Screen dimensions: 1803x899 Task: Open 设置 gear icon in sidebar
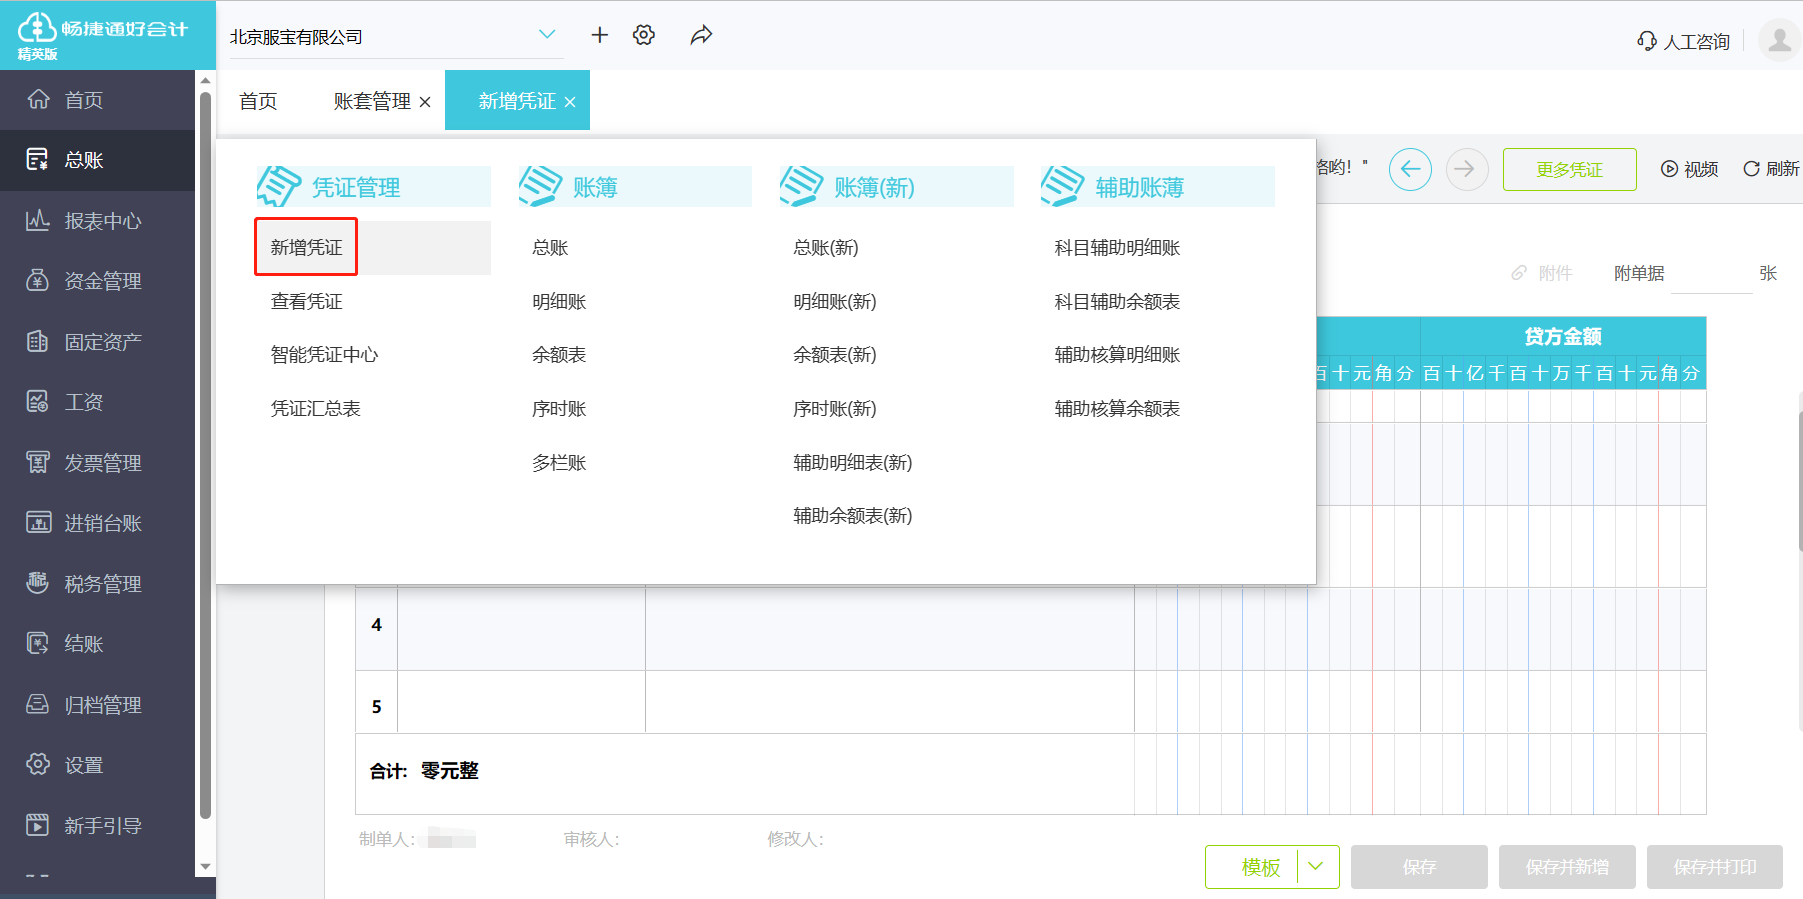38,764
